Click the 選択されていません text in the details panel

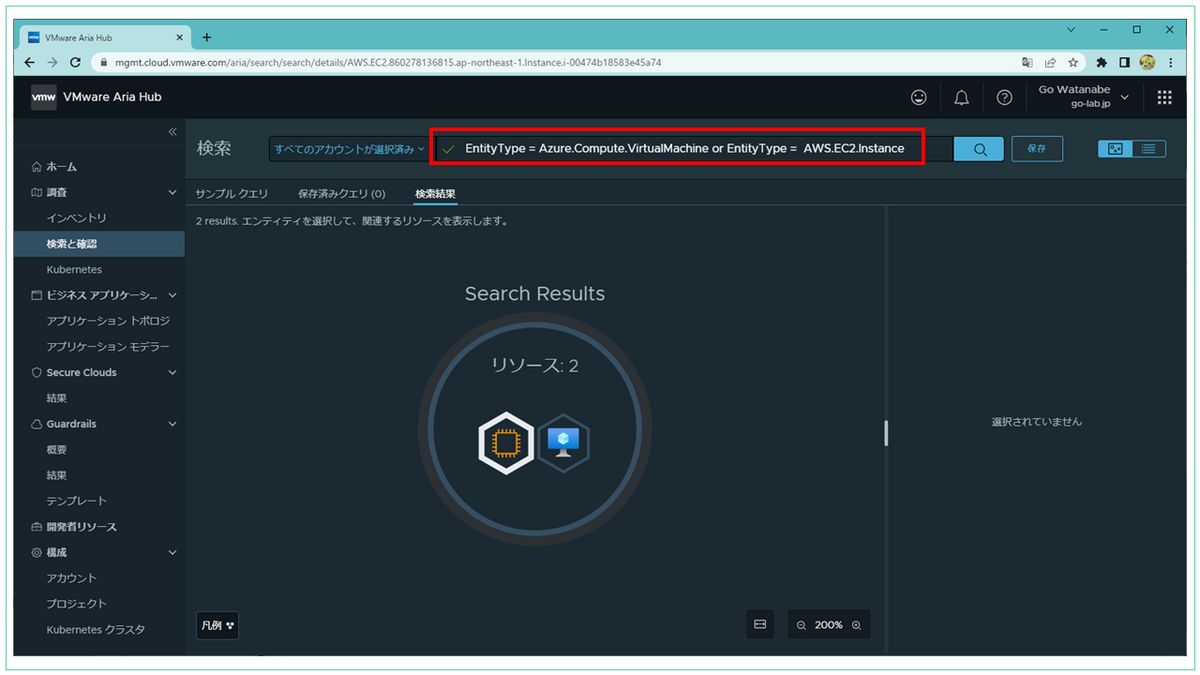1037,422
